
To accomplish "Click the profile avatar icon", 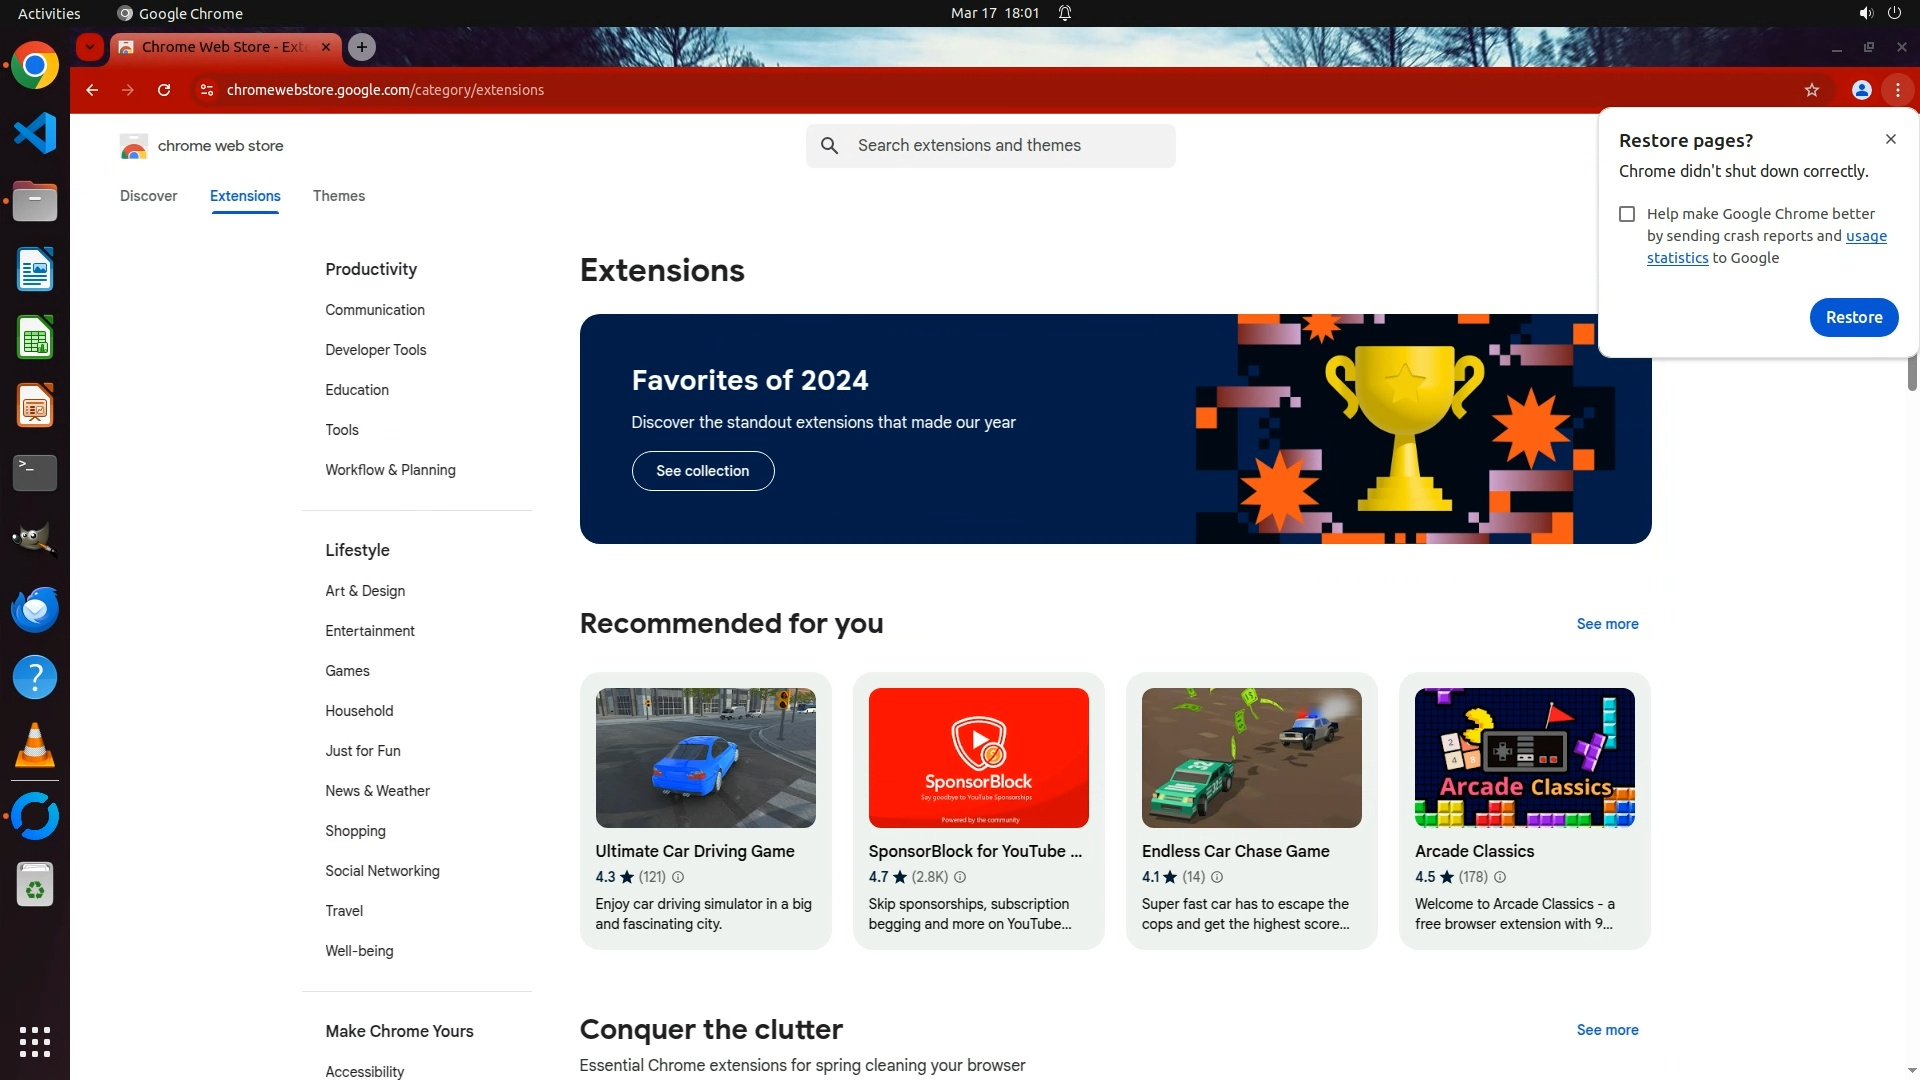I will [1861, 90].
